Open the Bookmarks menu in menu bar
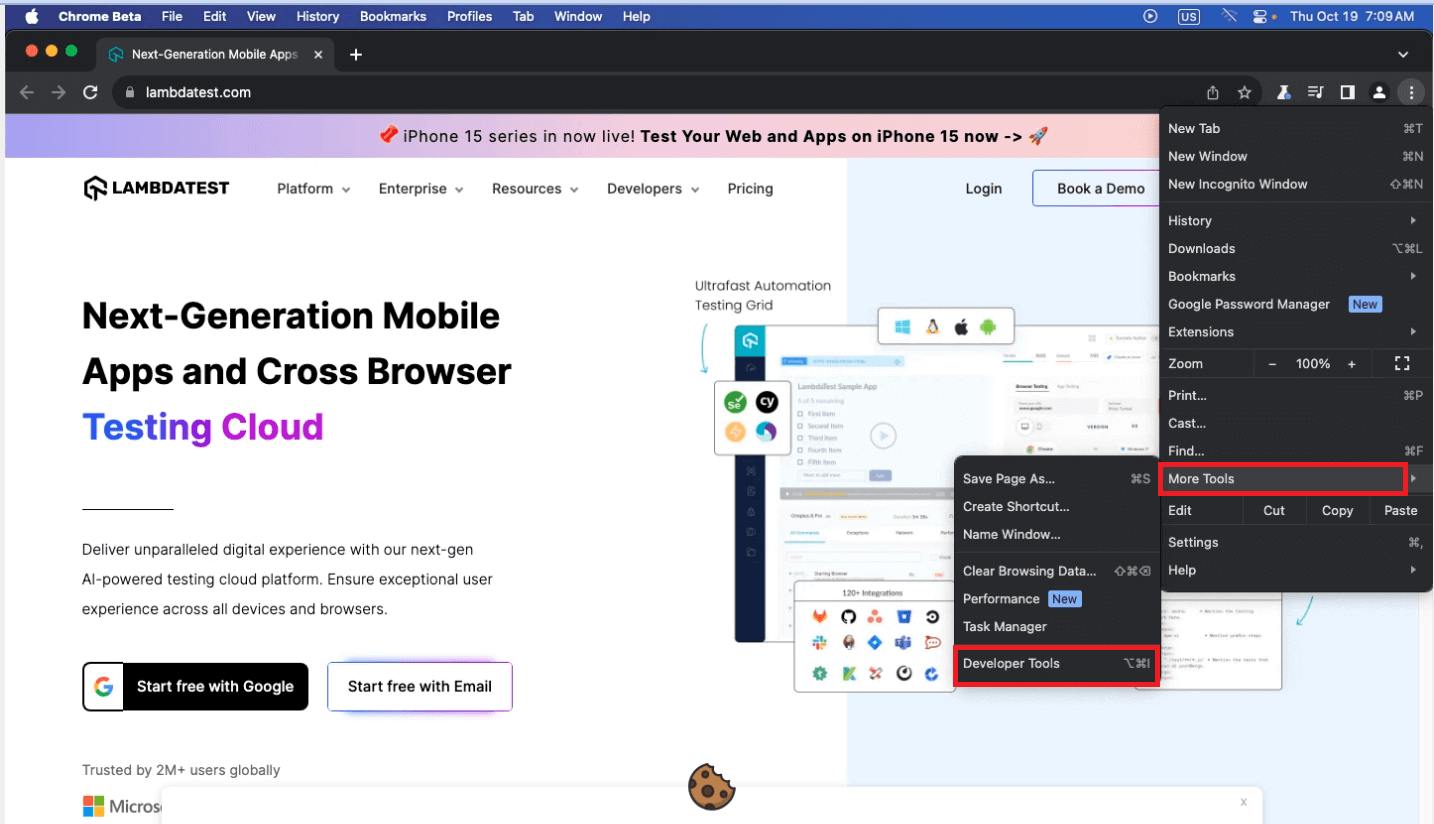The height and width of the screenshot is (824, 1434). tap(393, 16)
